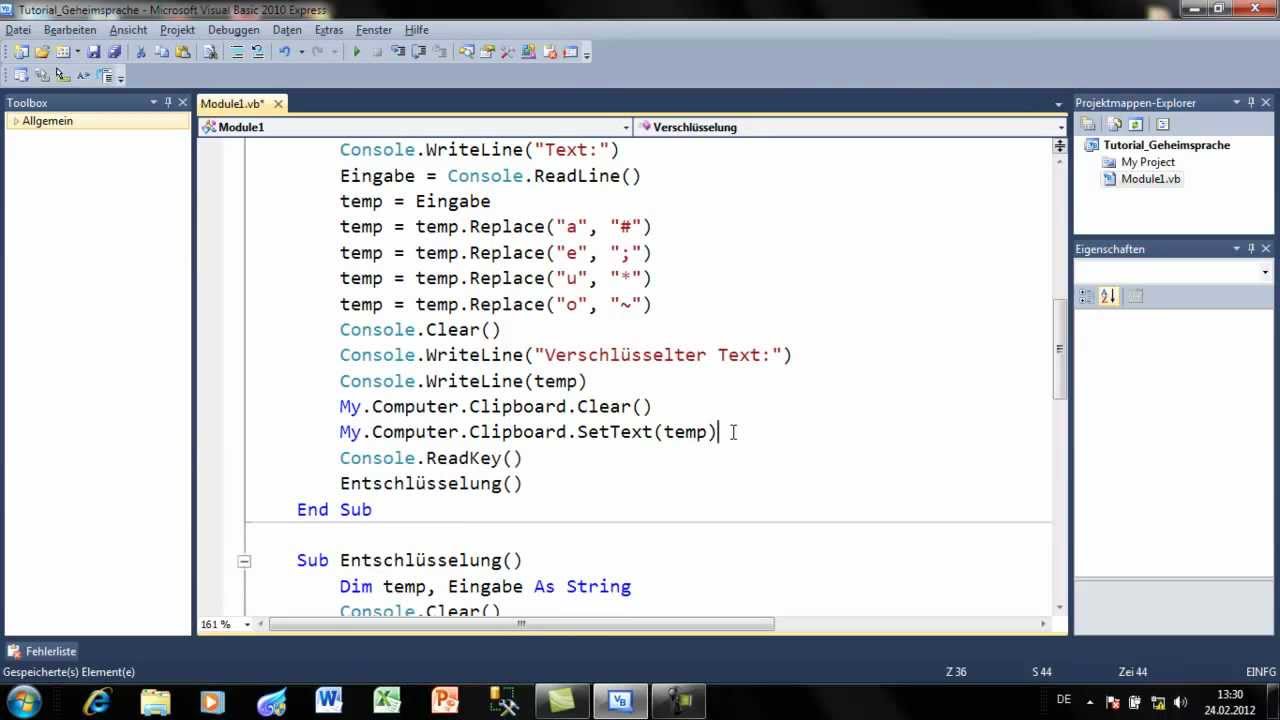Open Internet Explorer from the taskbar
The height and width of the screenshot is (720, 1280).
pos(97,700)
